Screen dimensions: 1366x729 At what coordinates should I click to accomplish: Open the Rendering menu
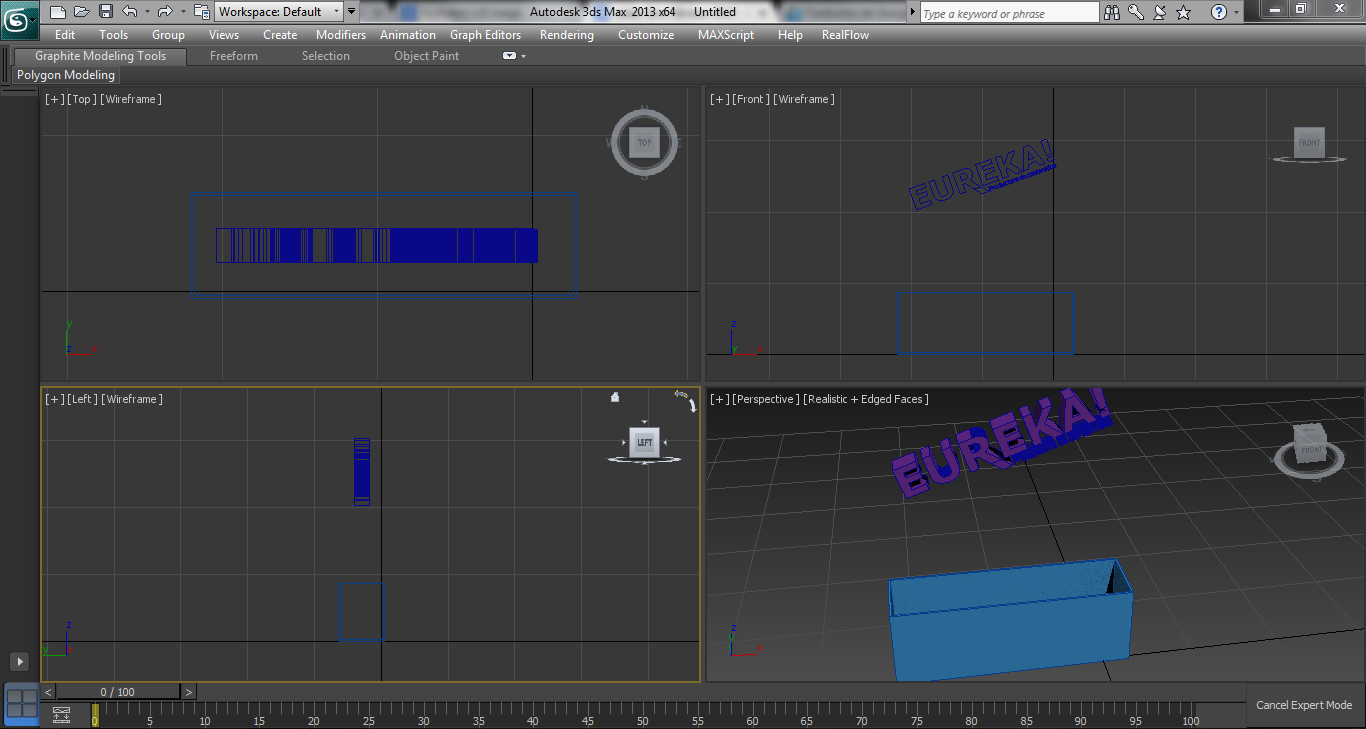pyautogui.click(x=567, y=35)
